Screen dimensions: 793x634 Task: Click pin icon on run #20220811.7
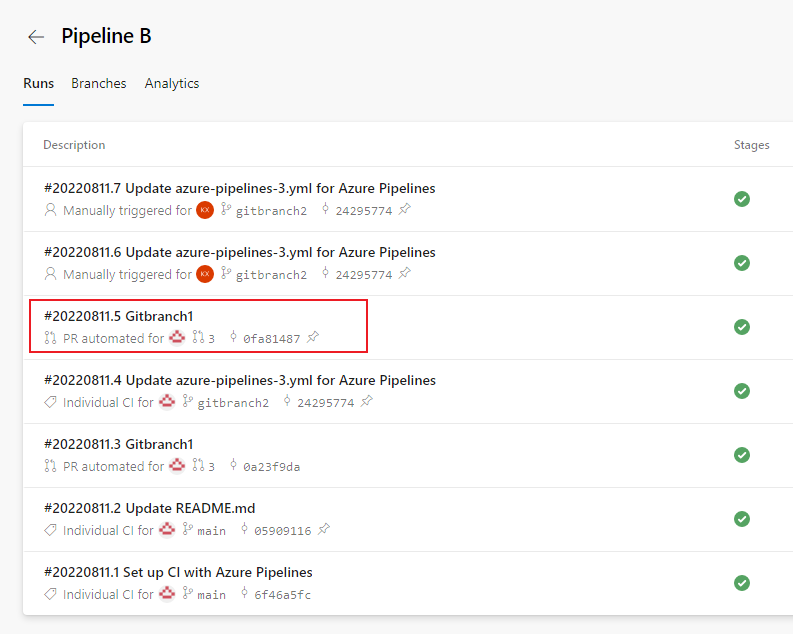[x=404, y=210]
